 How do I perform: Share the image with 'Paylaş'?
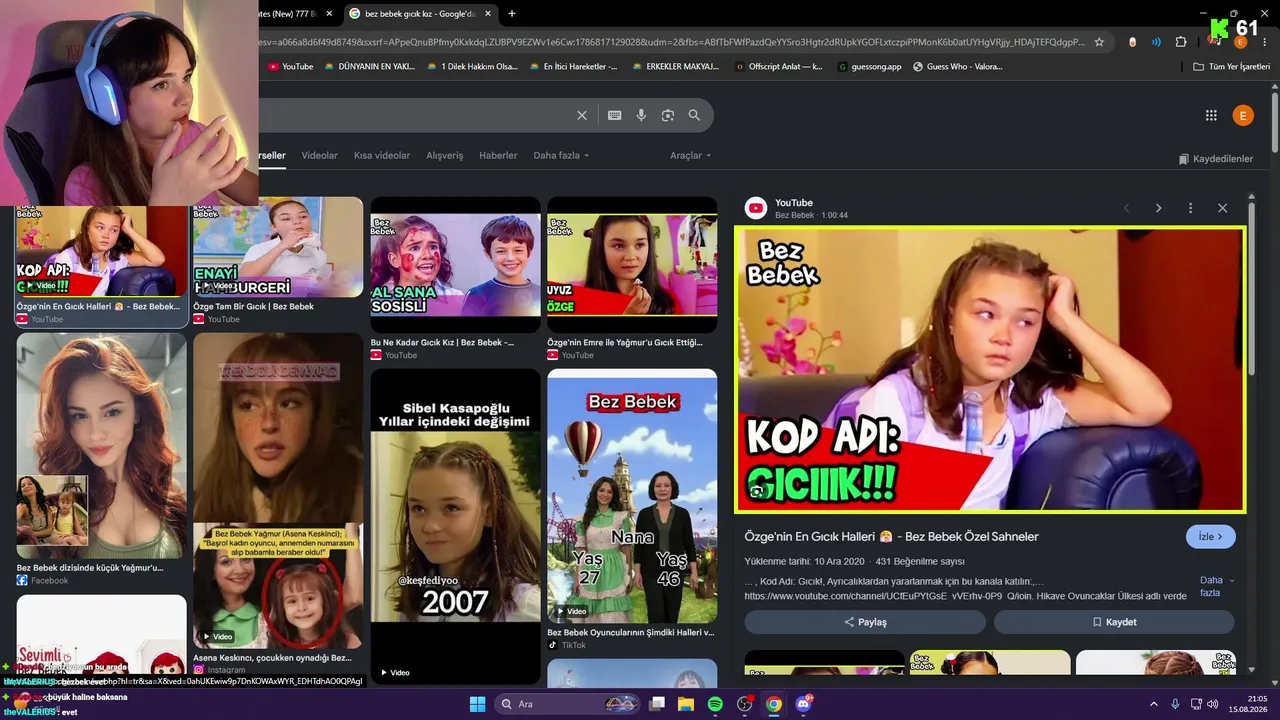(865, 622)
